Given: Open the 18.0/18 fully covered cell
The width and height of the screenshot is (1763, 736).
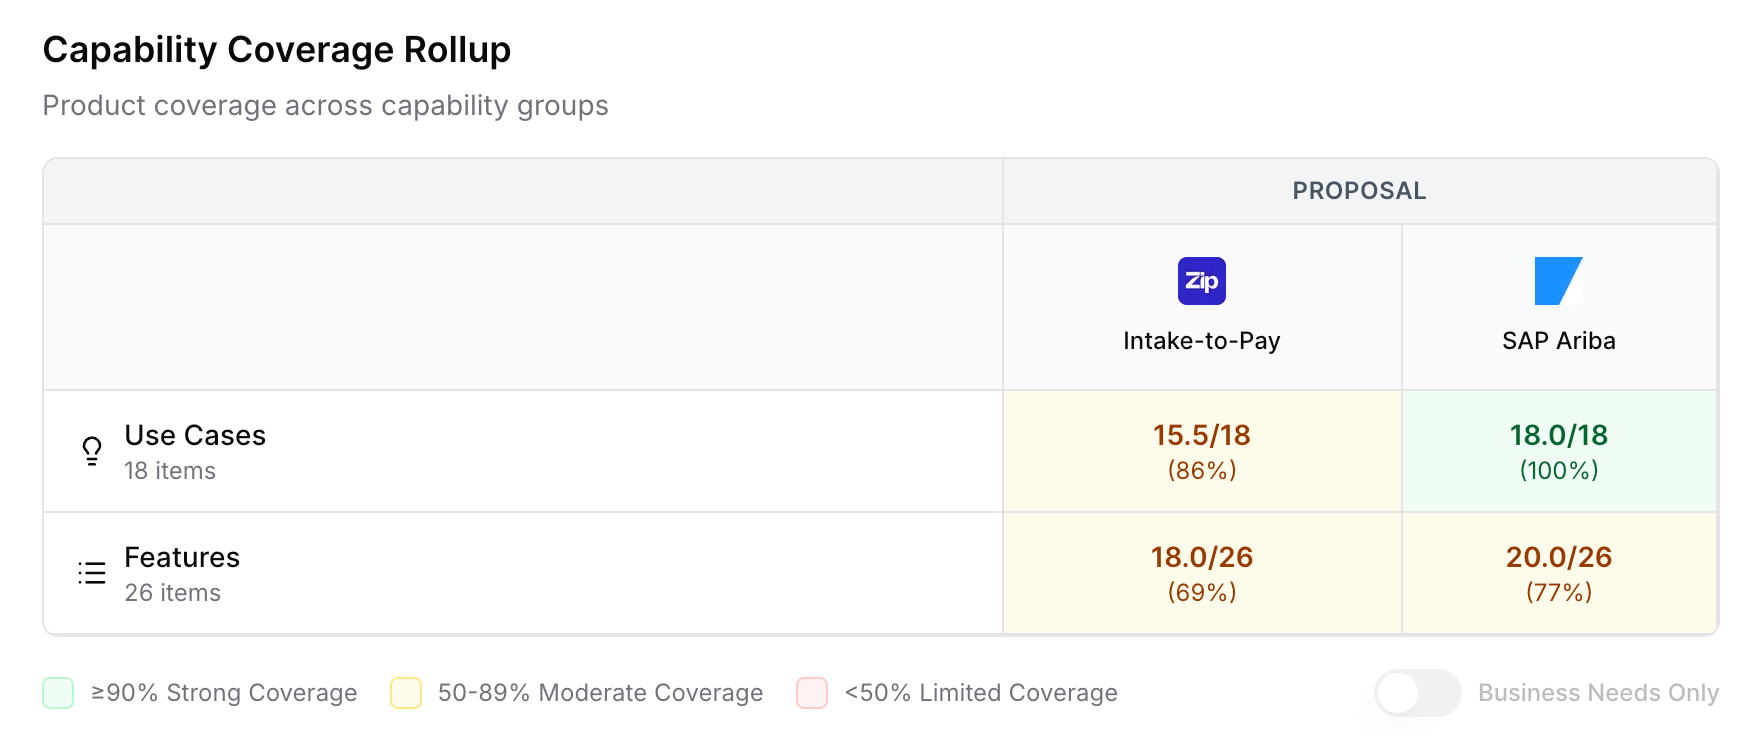Looking at the screenshot, I should [1558, 451].
